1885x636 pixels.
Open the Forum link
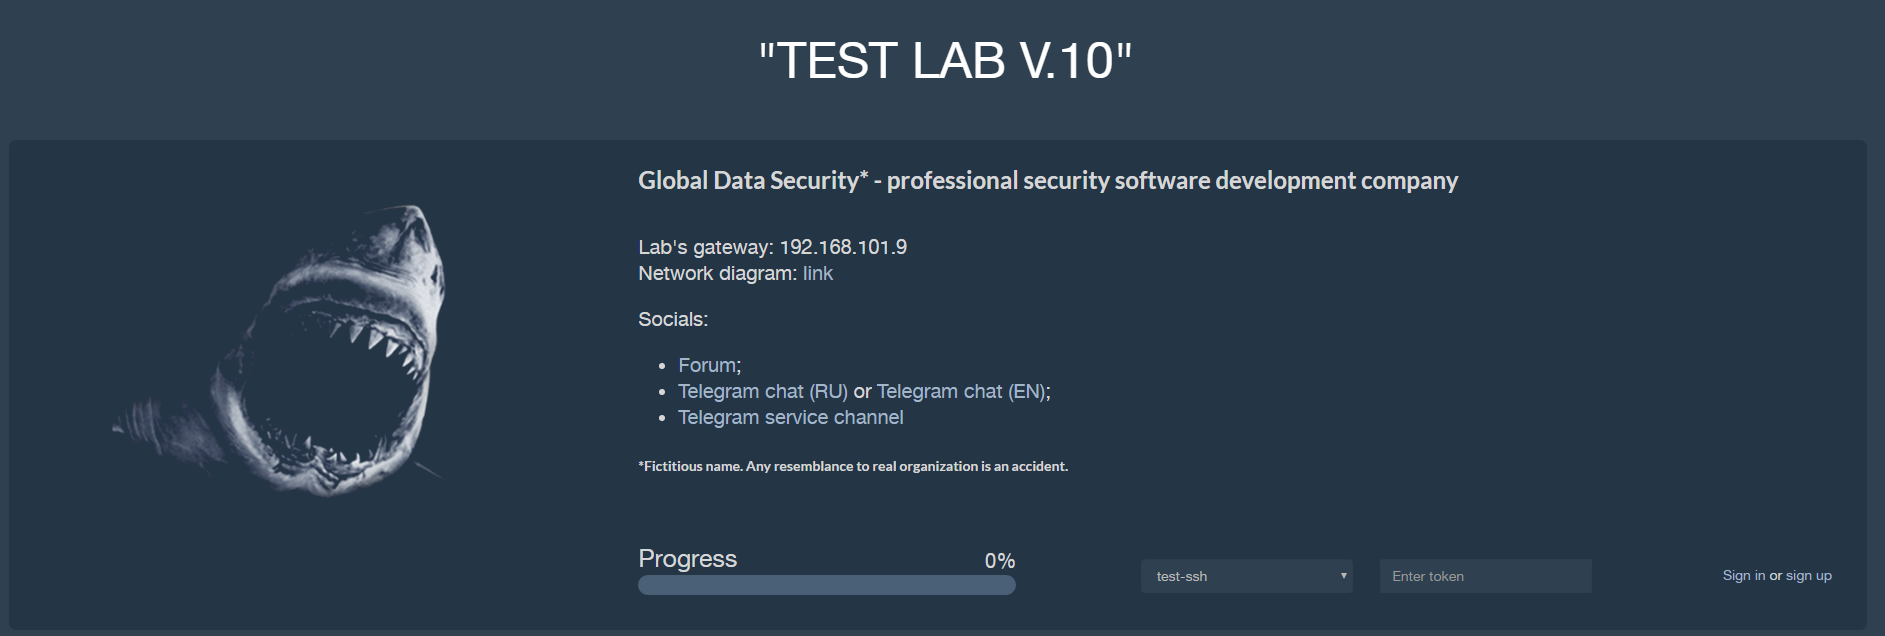coord(707,366)
